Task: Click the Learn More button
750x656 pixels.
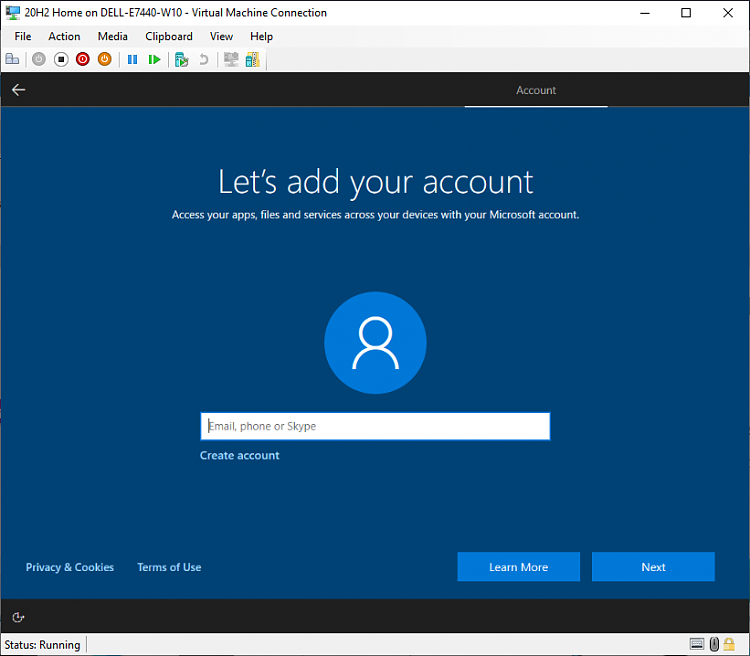Action: pos(518,567)
